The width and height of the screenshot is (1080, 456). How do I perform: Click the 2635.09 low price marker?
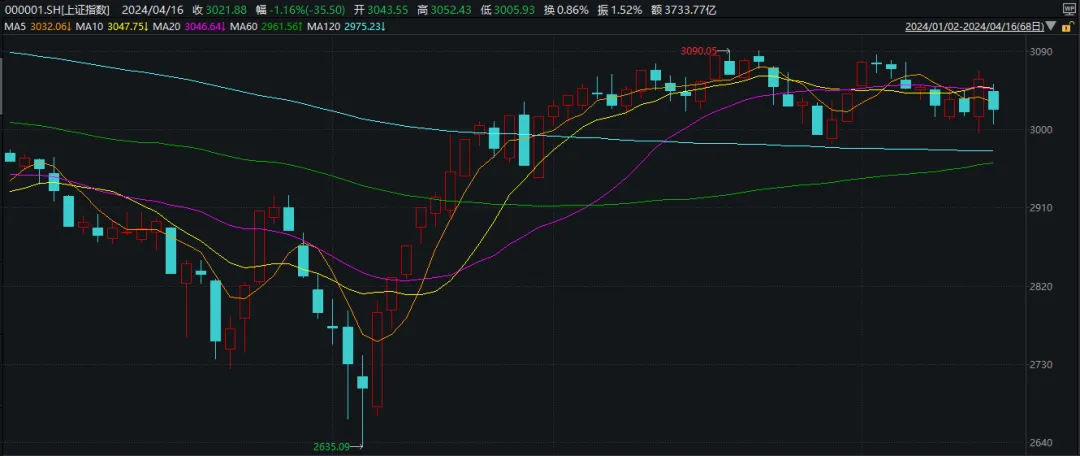coord(331,446)
